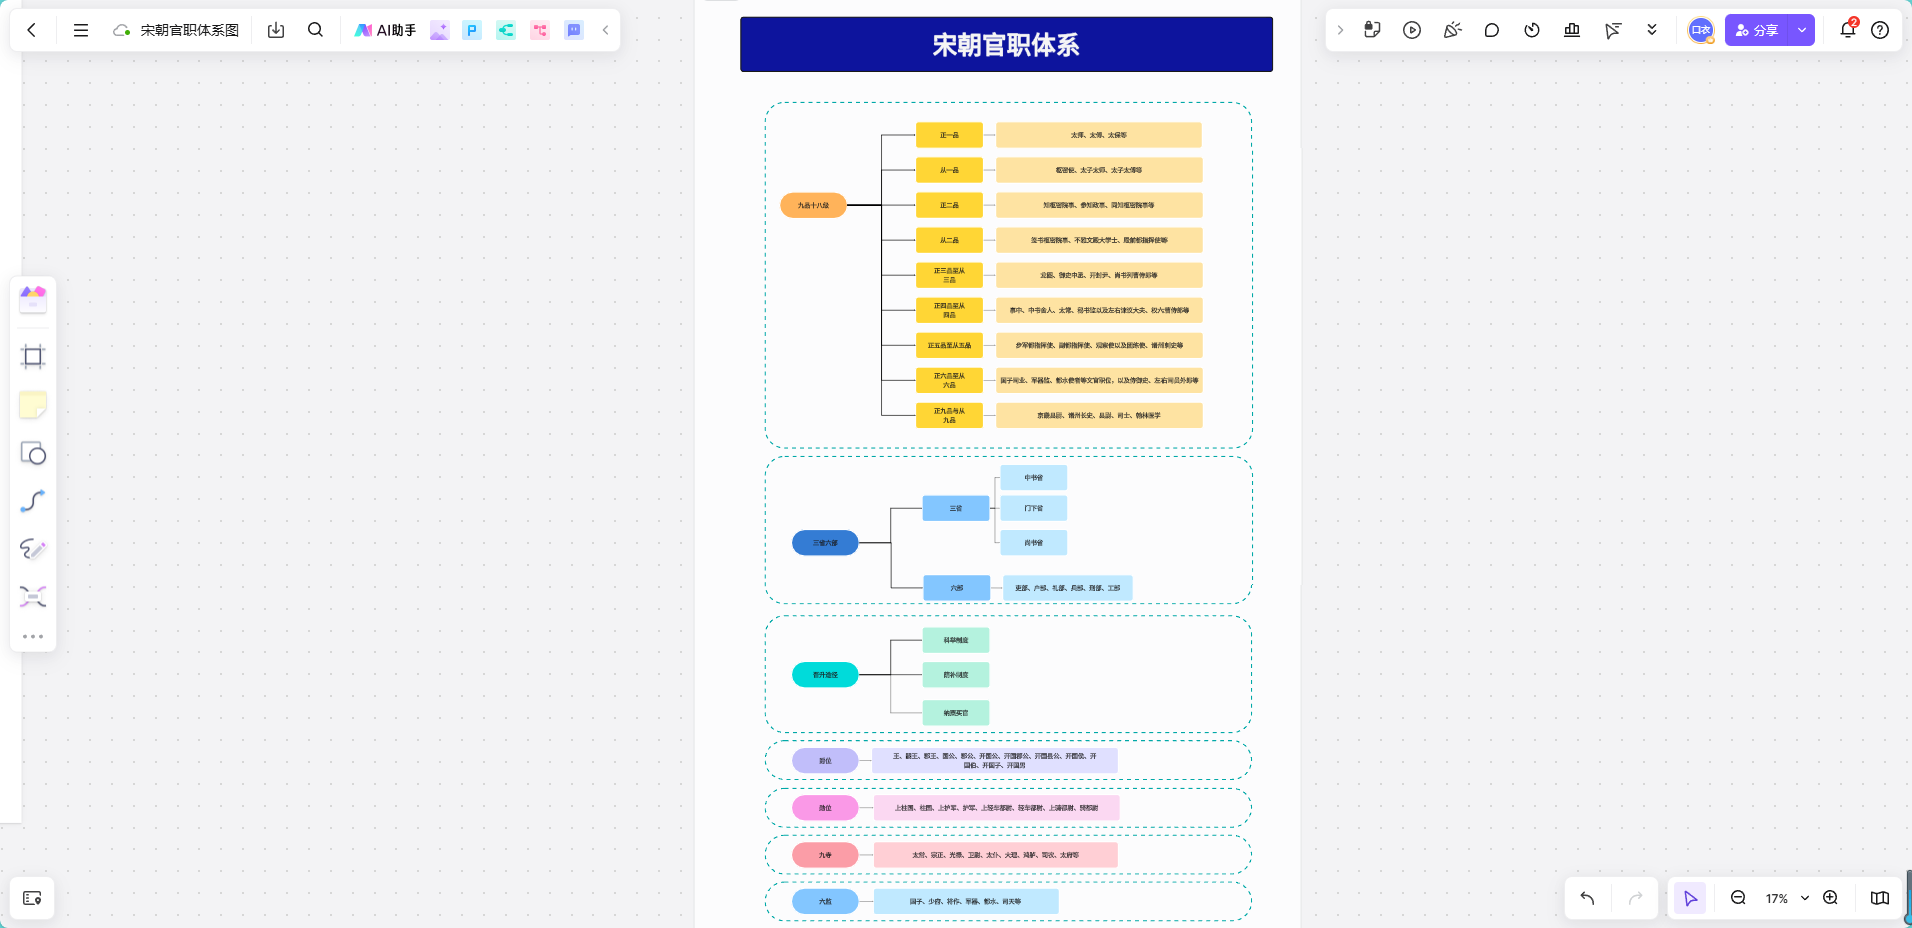Click the blue P presentation icon

click(x=472, y=30)
